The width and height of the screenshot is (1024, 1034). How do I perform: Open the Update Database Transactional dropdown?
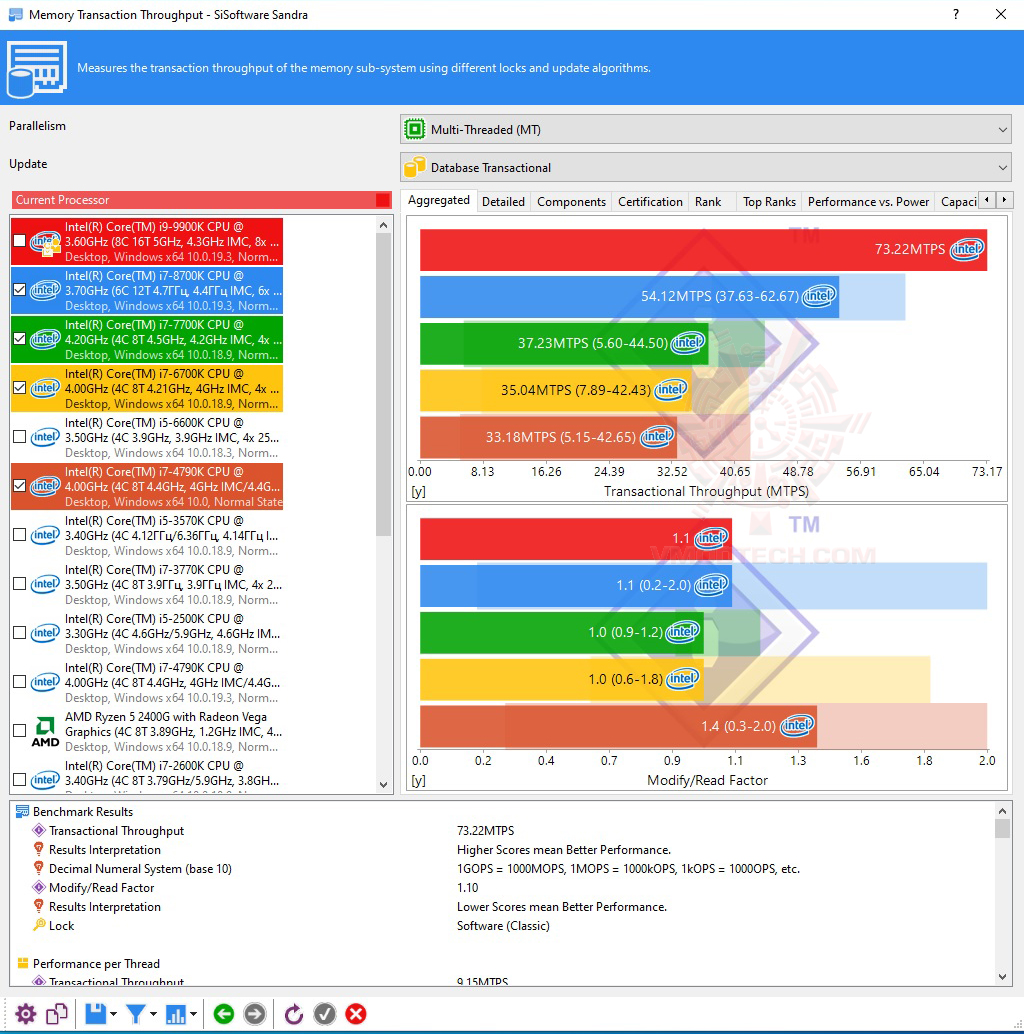[x=706, y=167]
